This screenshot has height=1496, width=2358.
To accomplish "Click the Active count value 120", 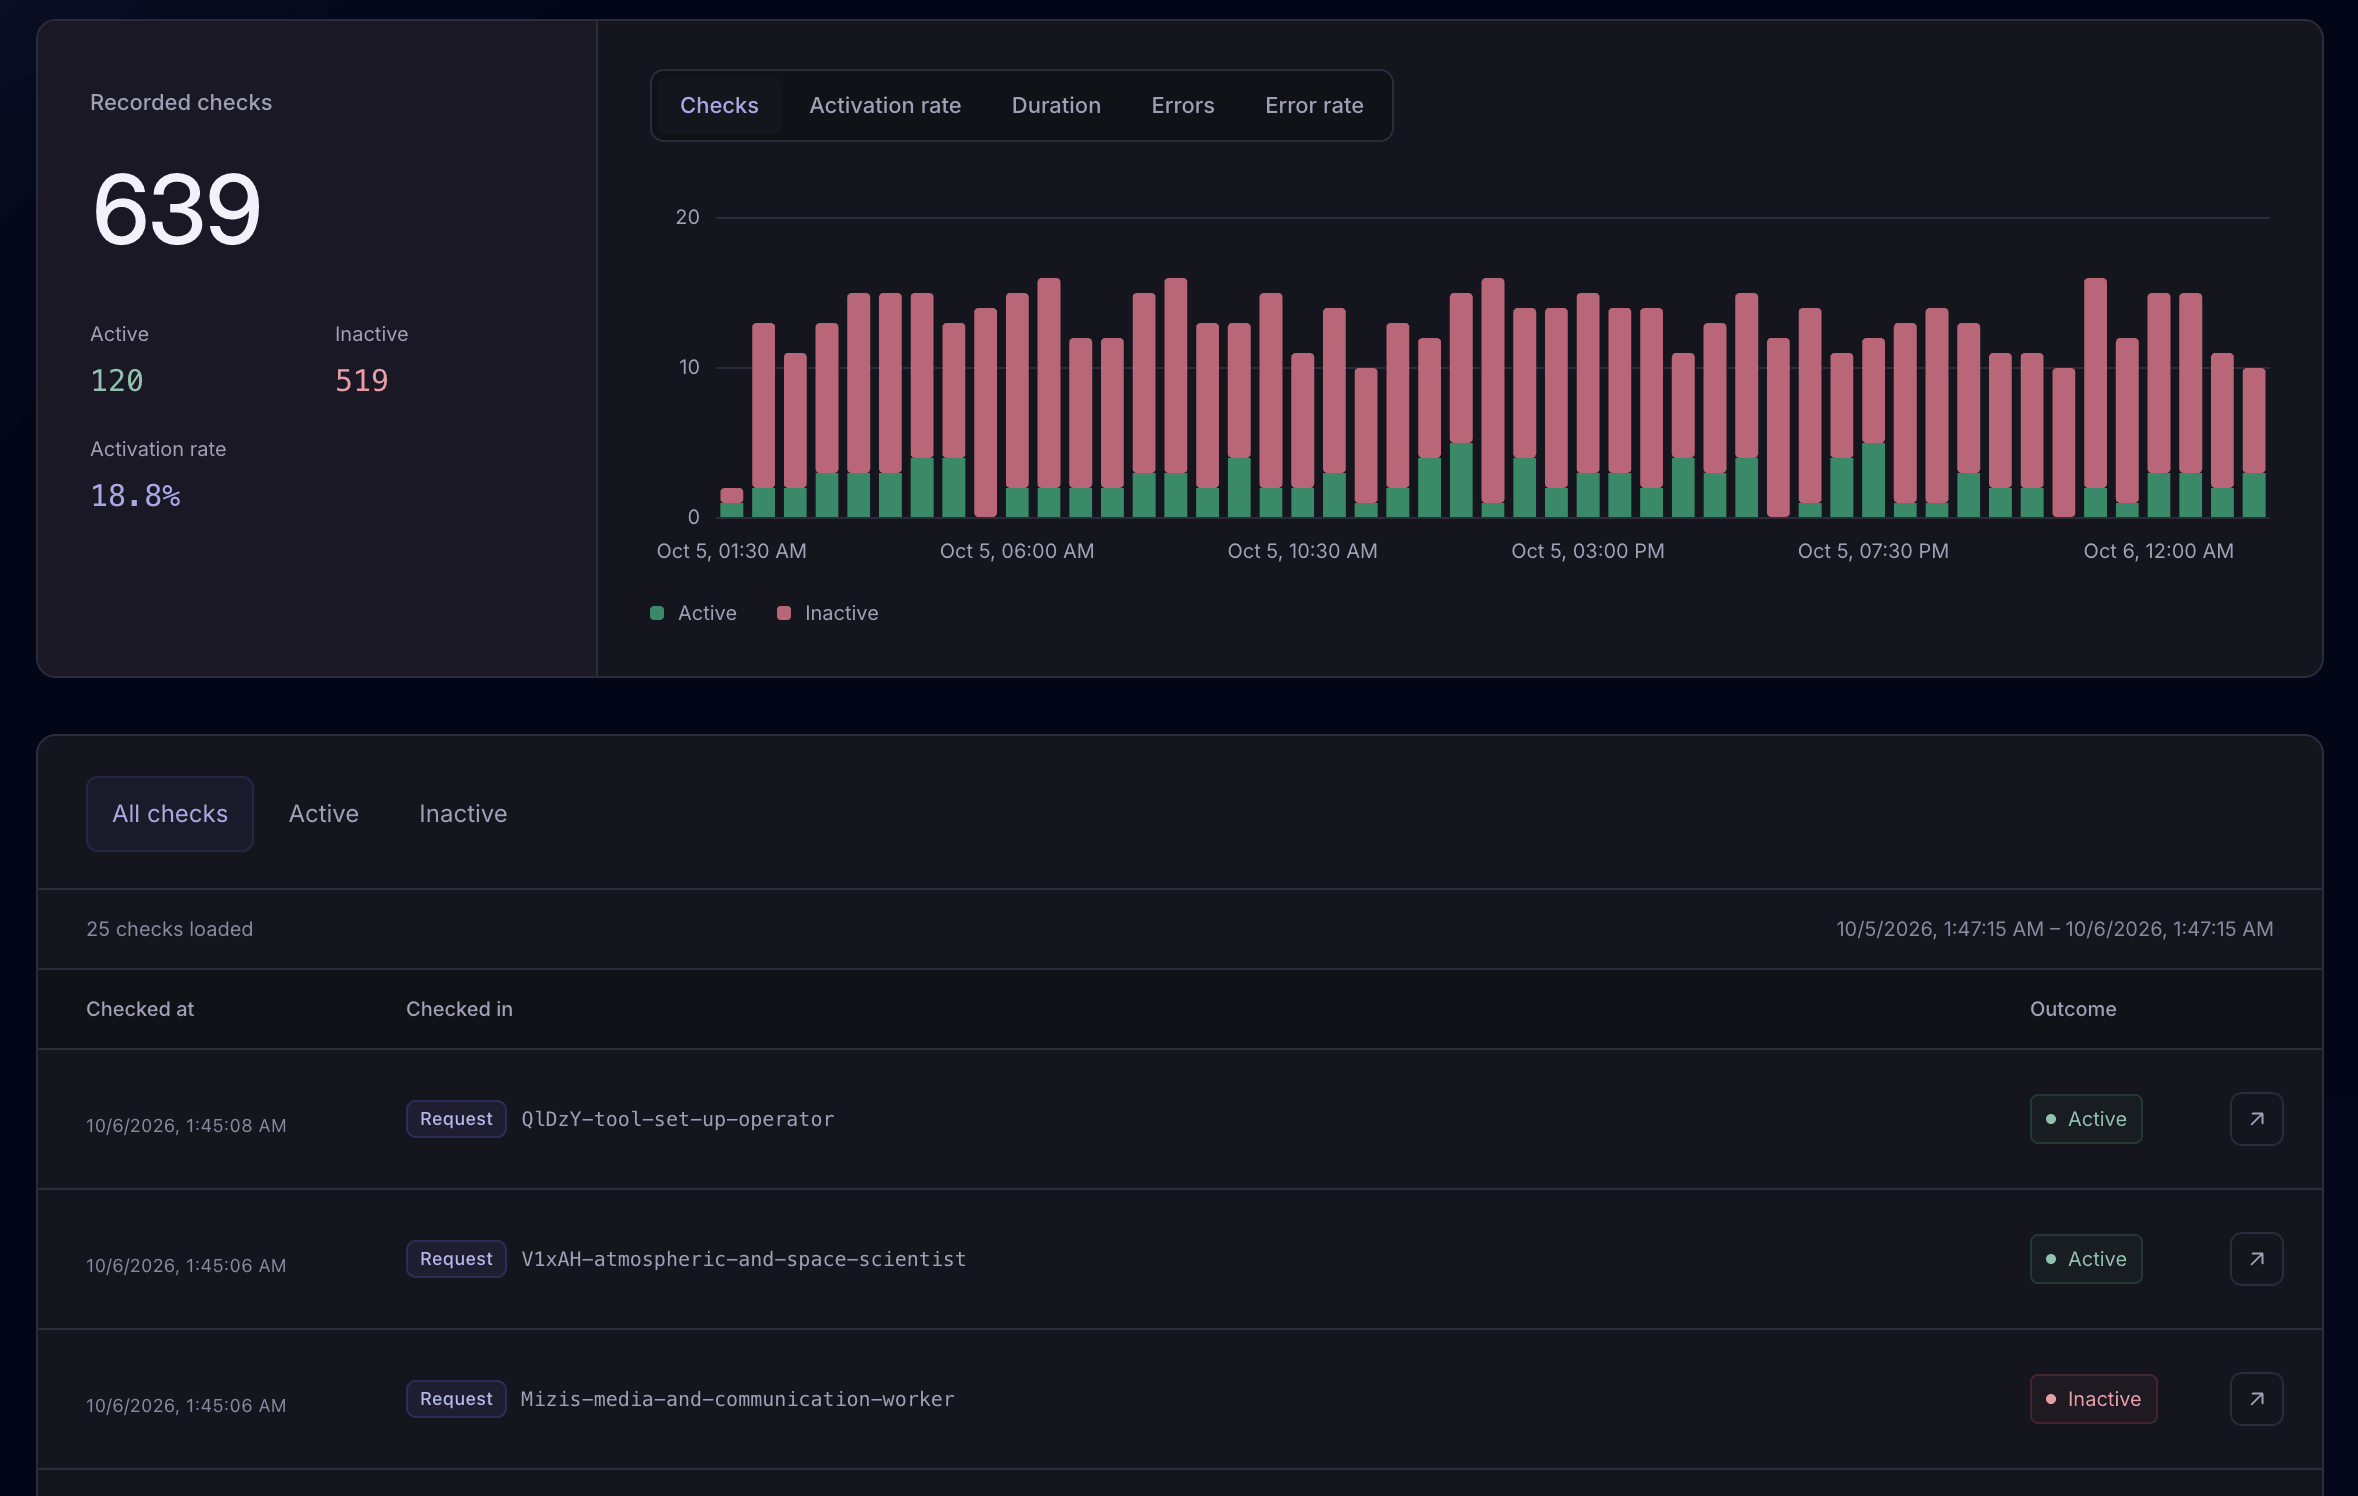I will click(117, 381).
